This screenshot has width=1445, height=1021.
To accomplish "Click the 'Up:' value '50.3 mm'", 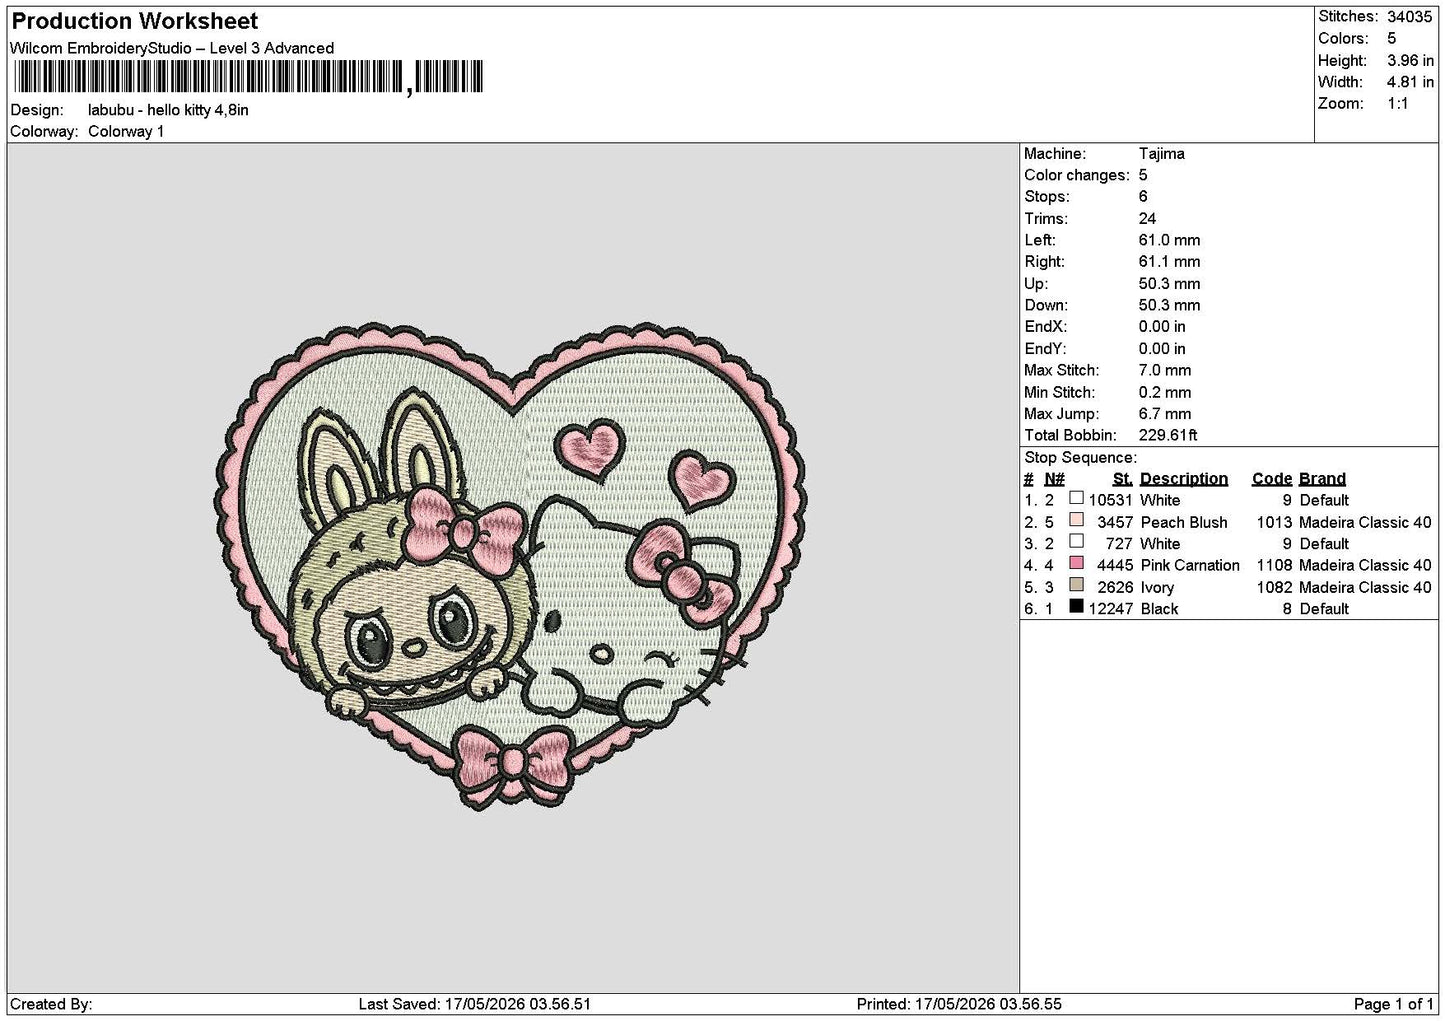I will click(x=1169, y=284).
